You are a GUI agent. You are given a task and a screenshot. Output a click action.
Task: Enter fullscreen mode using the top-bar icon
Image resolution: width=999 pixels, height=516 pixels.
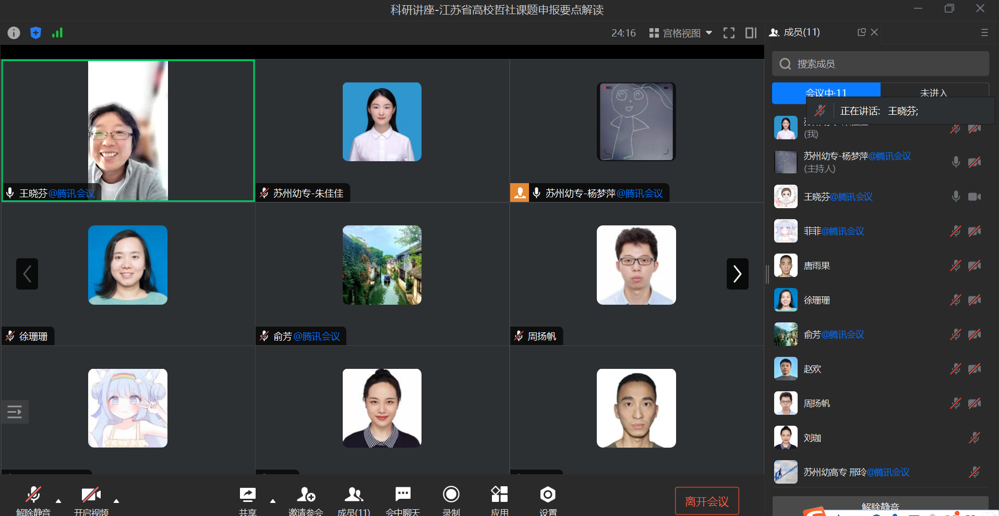click(729, 33)
